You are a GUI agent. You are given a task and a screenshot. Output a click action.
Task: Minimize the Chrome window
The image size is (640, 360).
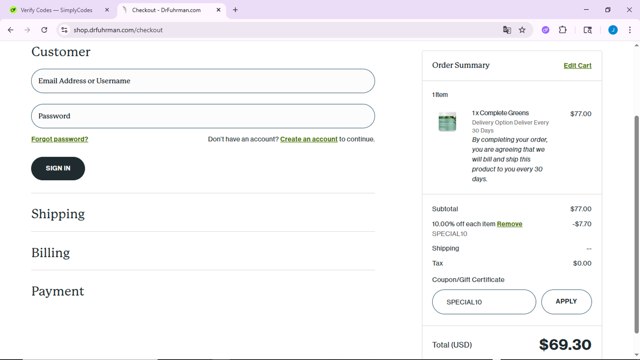586,10
